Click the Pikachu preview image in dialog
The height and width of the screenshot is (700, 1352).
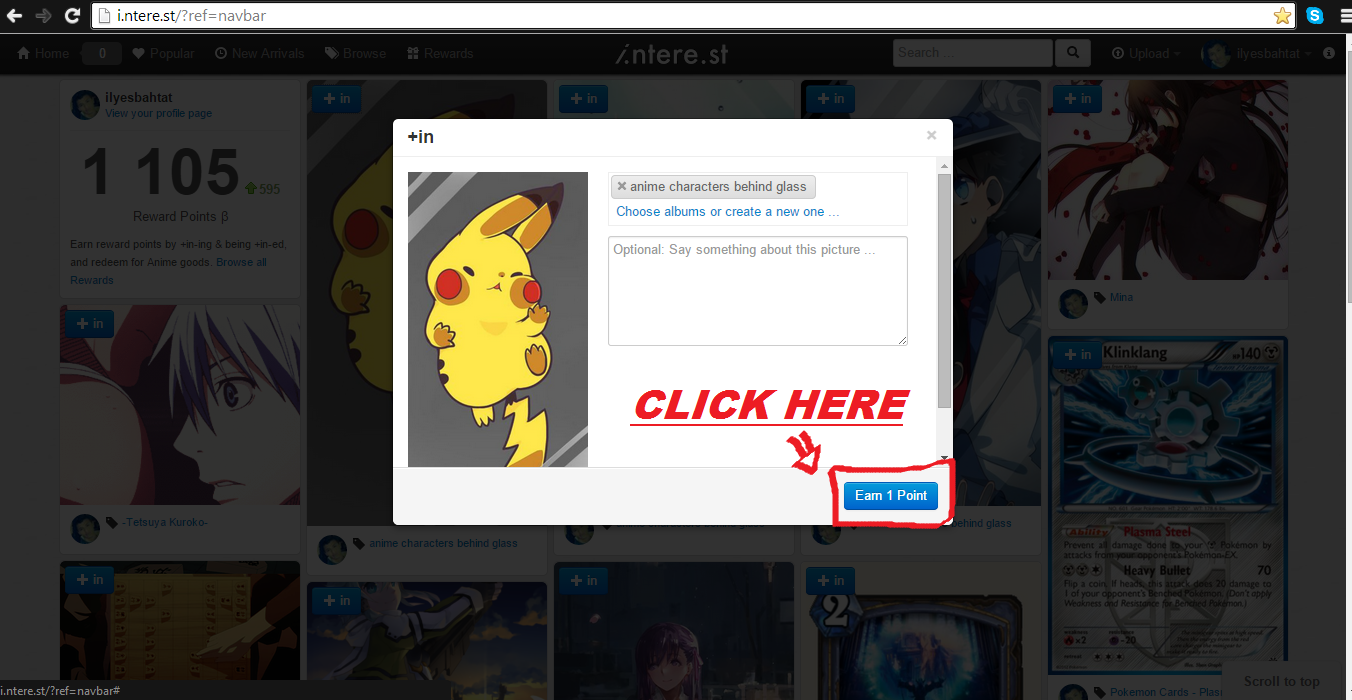(x=498, y=319)
